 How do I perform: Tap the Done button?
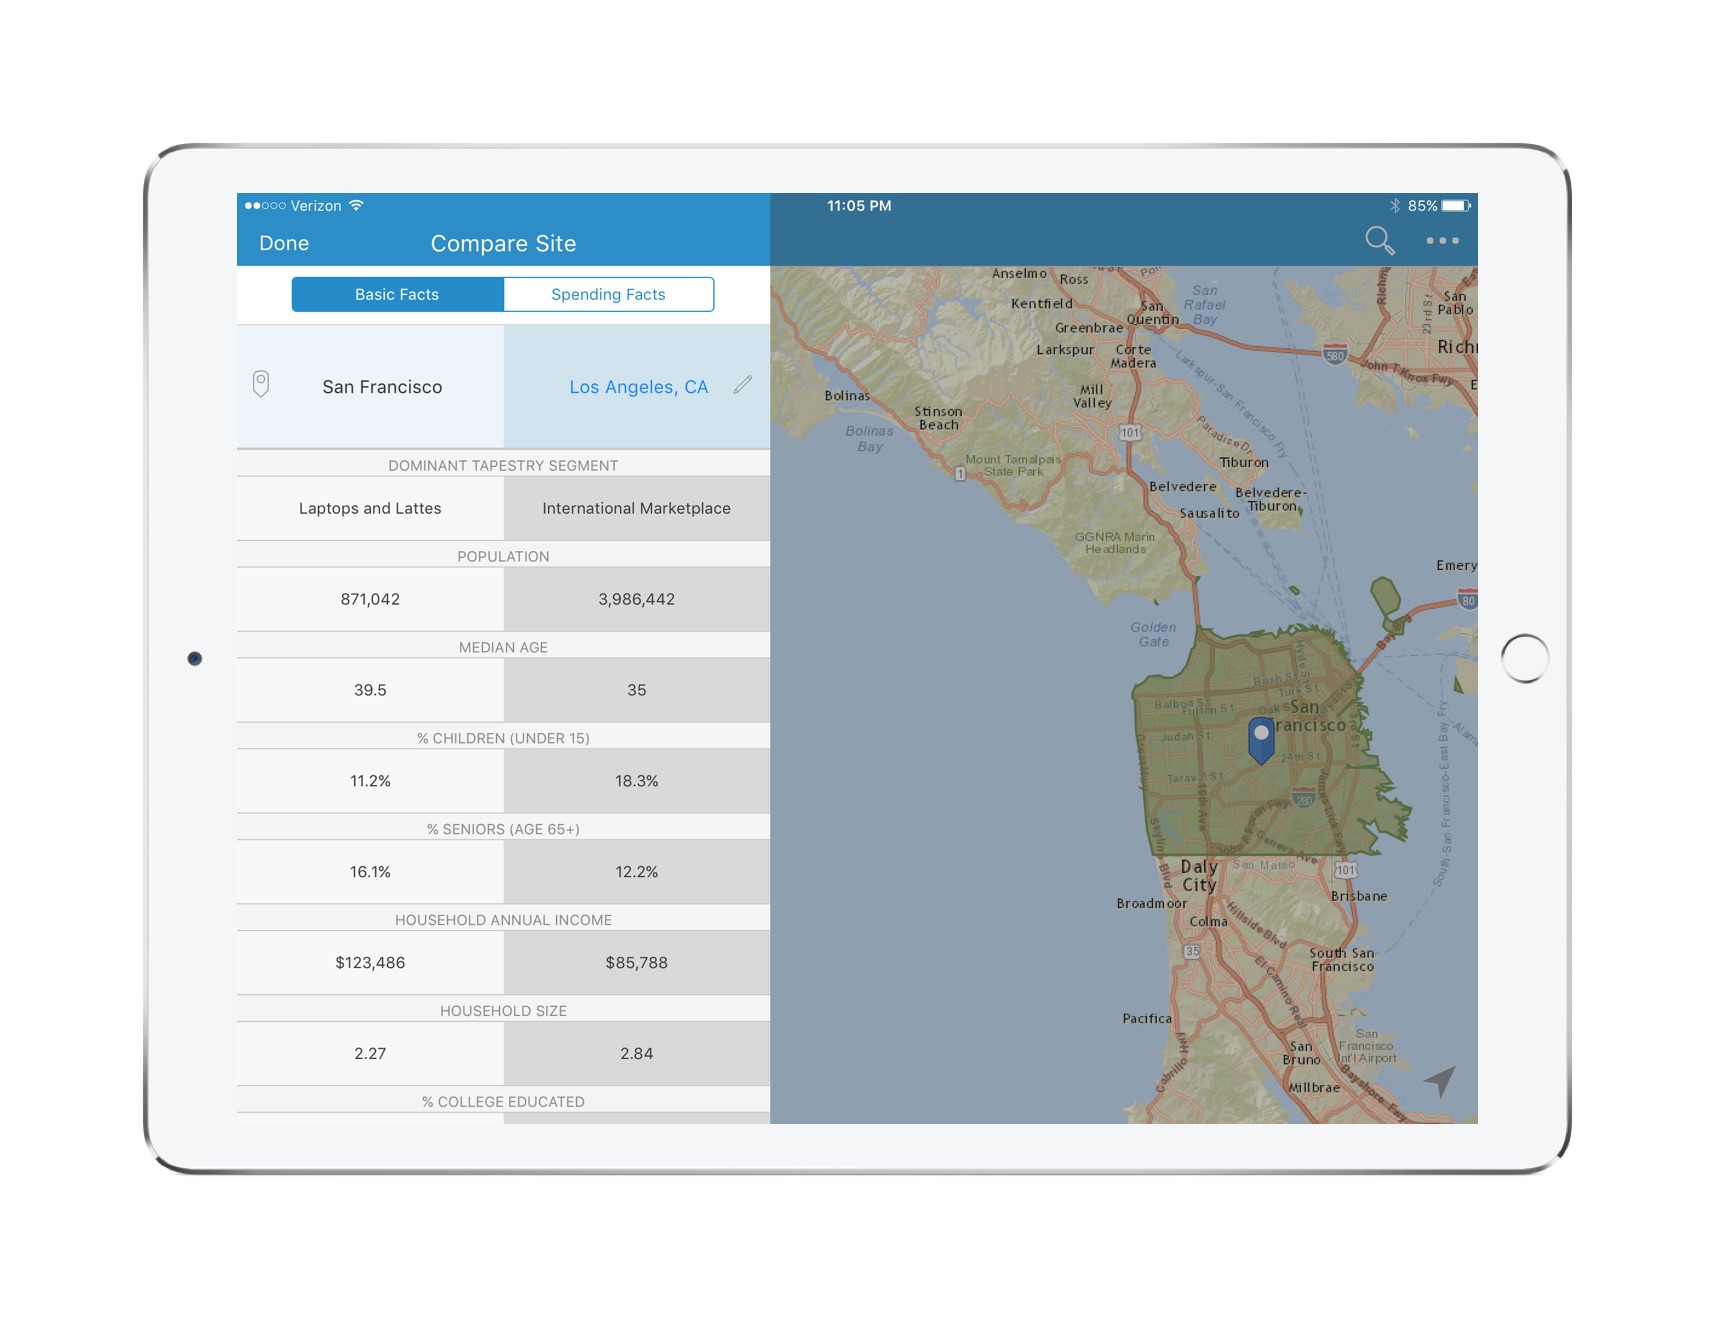(284, 243)
